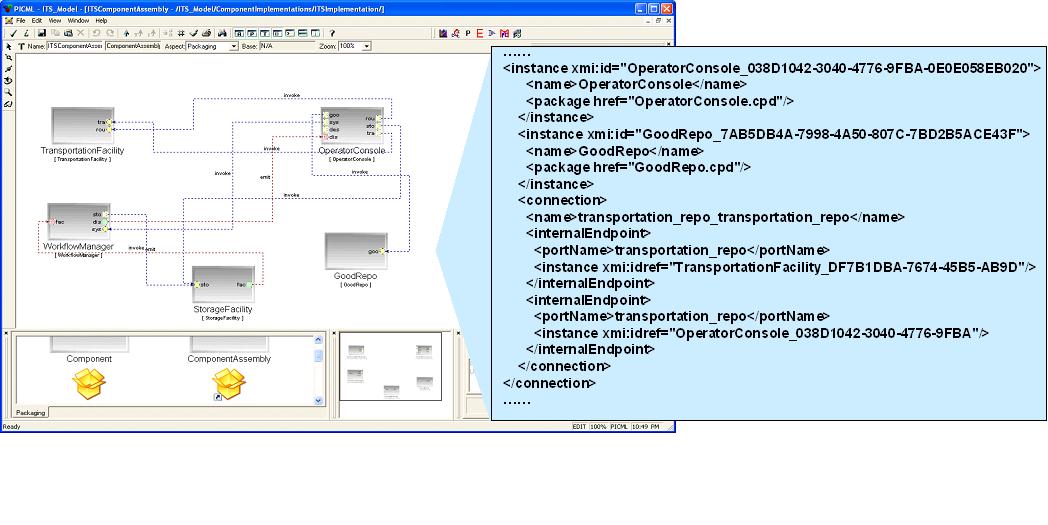Image resolution: width=1048 pixels, height=525 pixels.
Task: Open the Window menu
Action: (77, 20)
